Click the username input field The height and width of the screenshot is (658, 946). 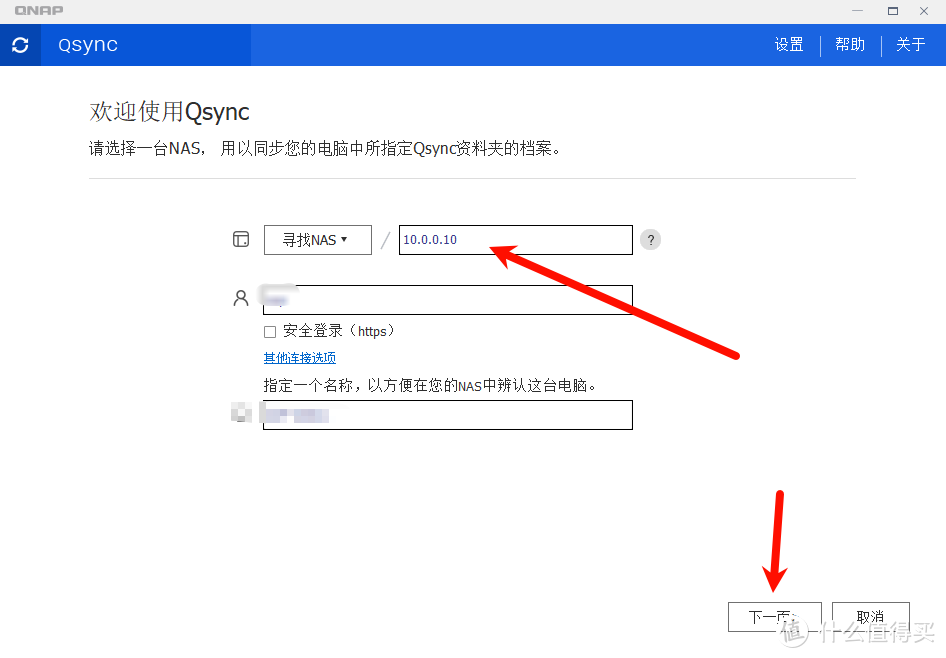coord(447,297)
